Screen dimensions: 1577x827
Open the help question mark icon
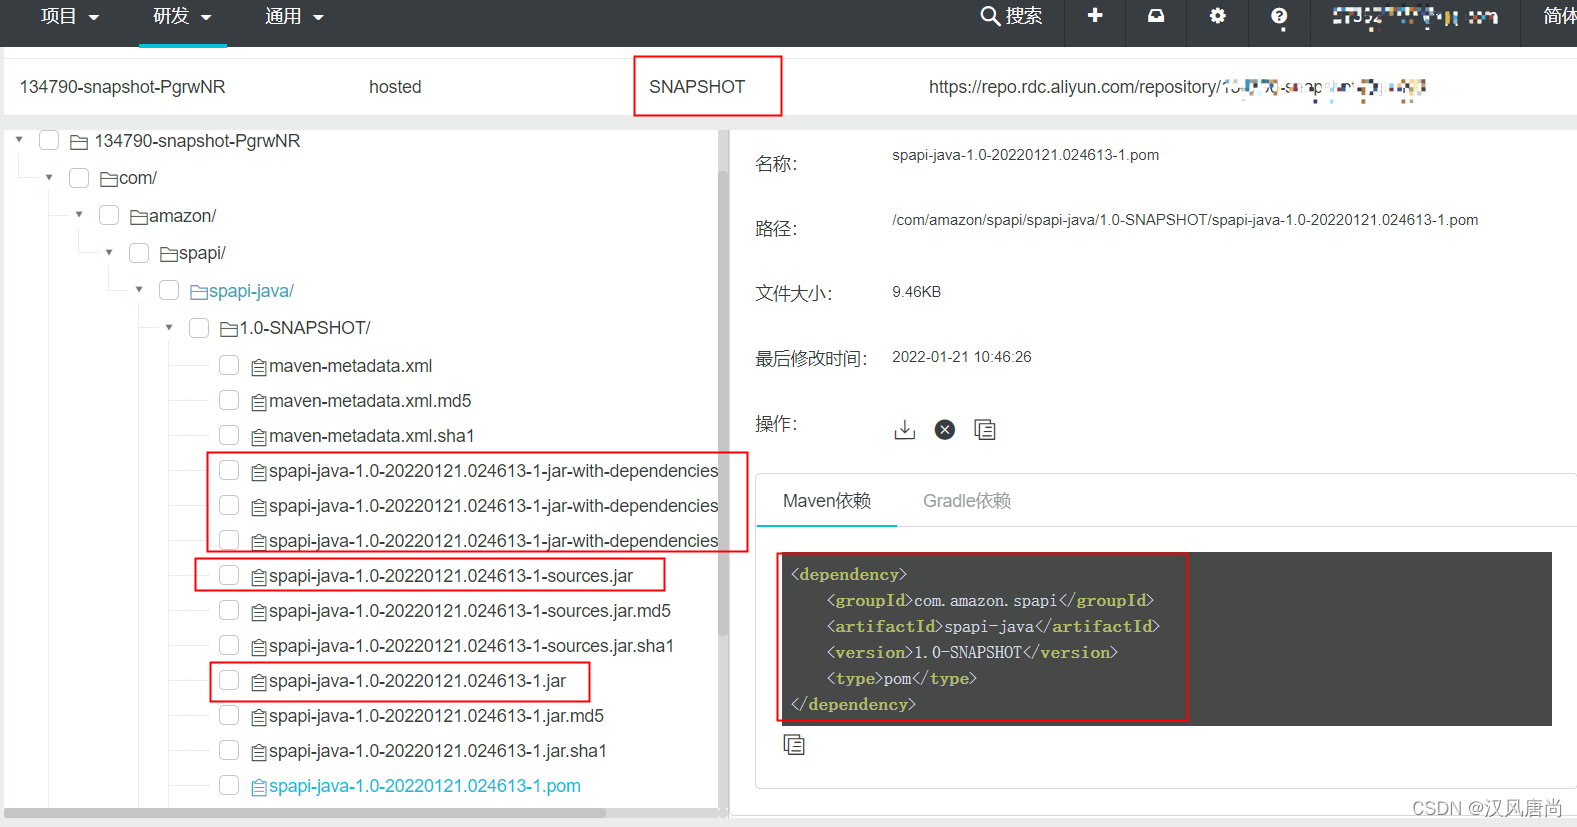click(x=1279, y=16)
